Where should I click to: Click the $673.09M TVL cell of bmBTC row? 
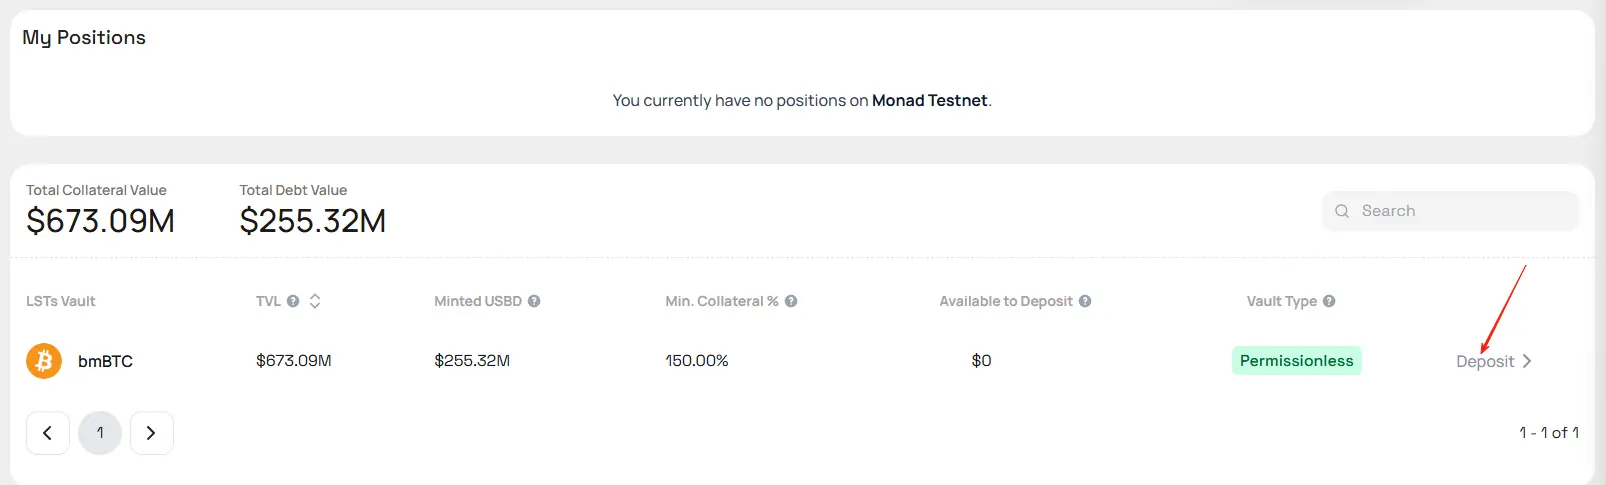coord(294,361)
